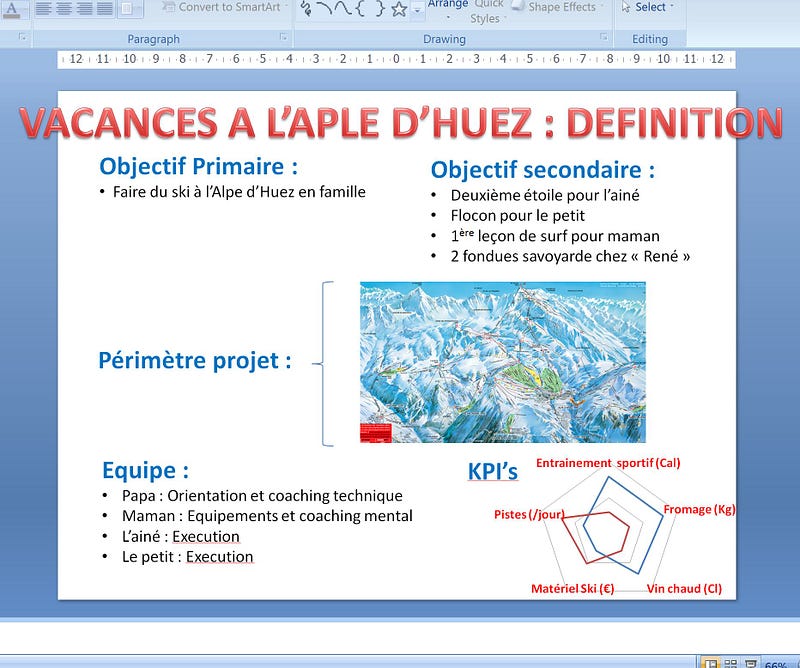Click 'Papa : Orientation et coaching technique'
800x668 pixels.
tap(262, 496)
